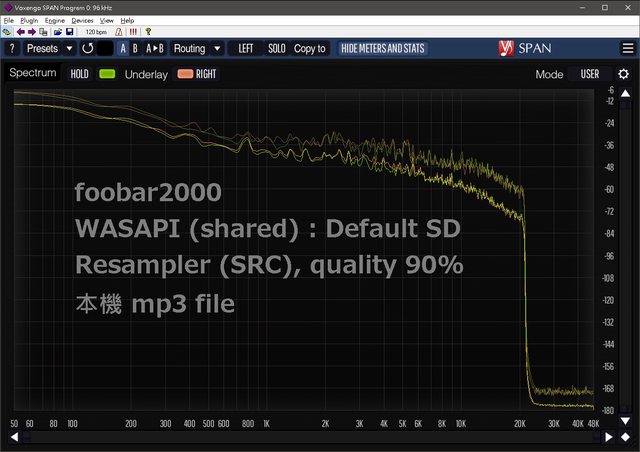Open the Engine menu
This screenshot has height=452, width=640.
[55, 20]
